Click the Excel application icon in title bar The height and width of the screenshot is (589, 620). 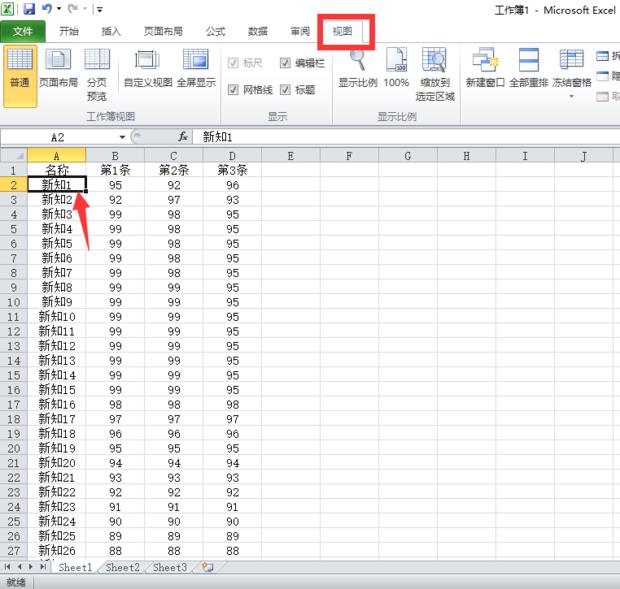click(x=8, y=9)
